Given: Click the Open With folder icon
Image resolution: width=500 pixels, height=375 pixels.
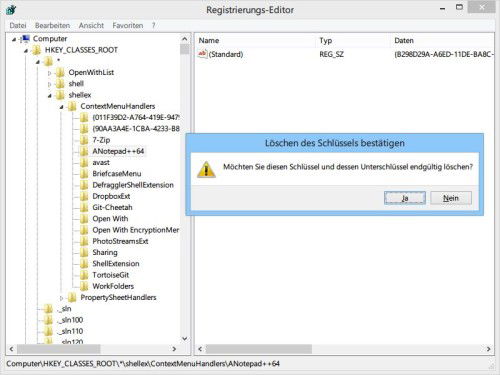Looking at the screenshot, I should pos(84,219).
